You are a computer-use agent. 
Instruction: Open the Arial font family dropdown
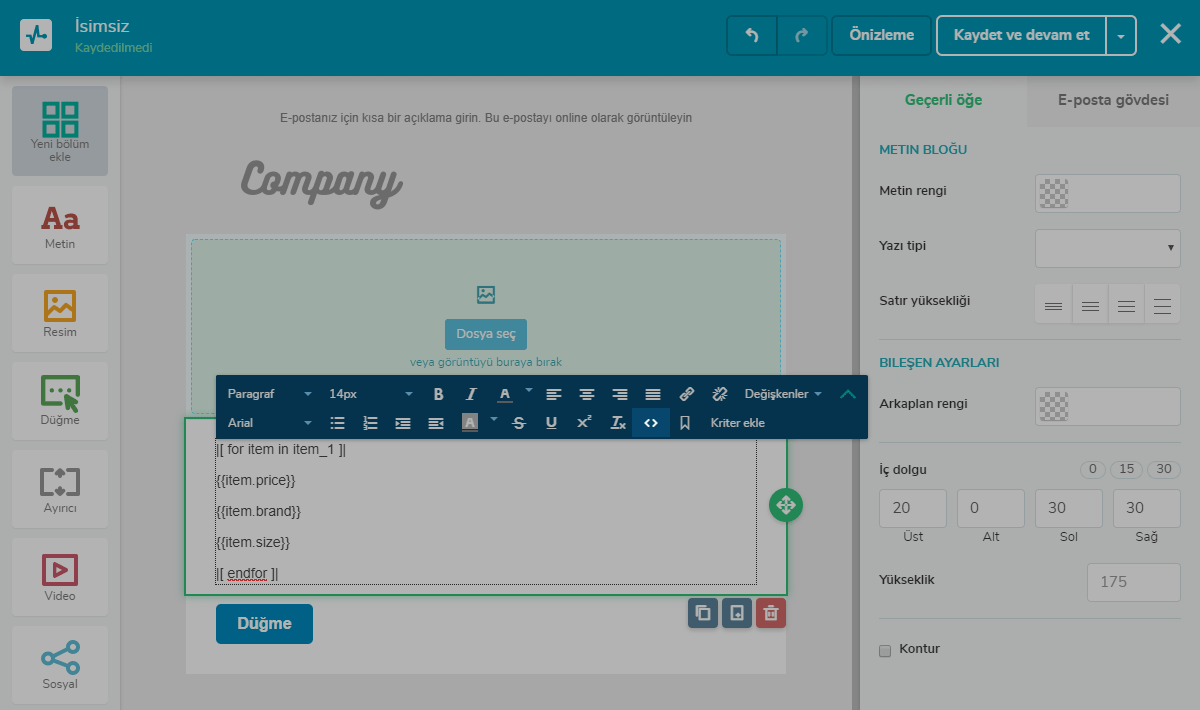[269, 423]
